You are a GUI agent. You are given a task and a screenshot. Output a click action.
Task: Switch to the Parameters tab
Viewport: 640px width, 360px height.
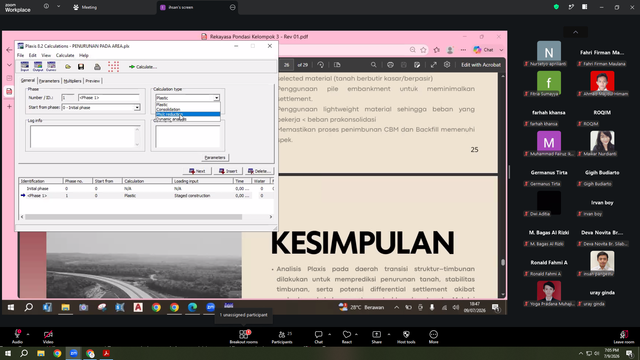49,81
